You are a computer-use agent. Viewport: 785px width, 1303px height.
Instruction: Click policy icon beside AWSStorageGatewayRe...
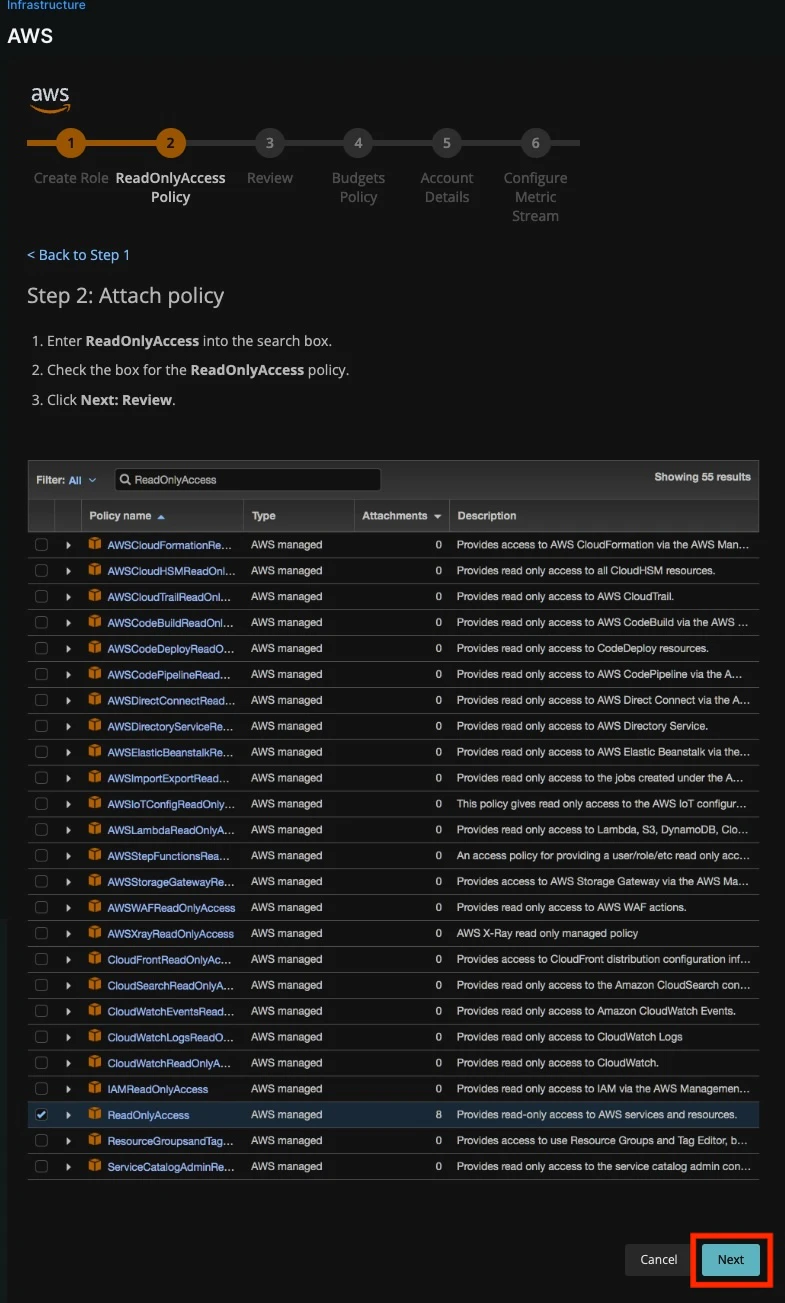[95, 881]
